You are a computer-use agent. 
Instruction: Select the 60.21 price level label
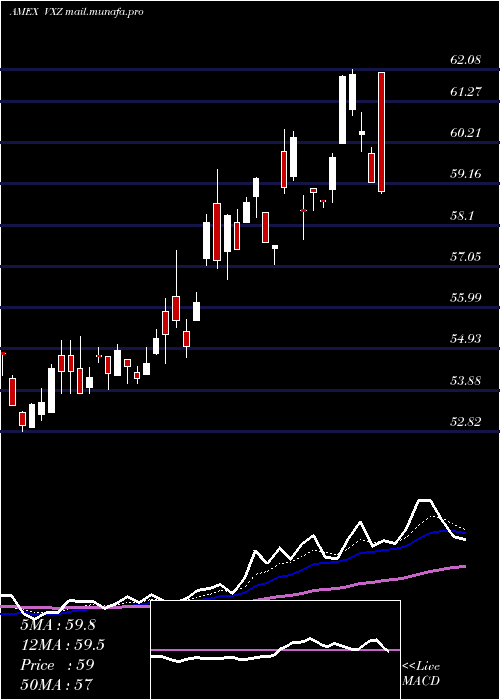[466, 133]
